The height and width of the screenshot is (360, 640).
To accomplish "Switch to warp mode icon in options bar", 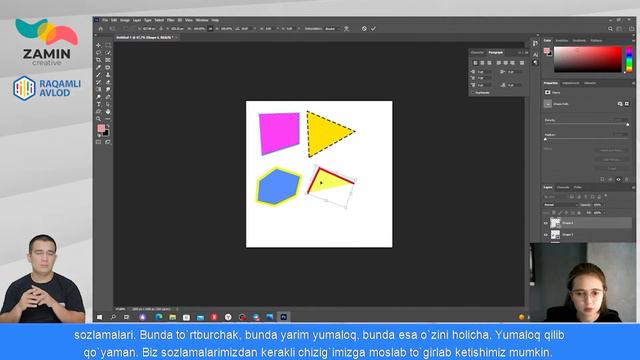I will pos(346,29).
